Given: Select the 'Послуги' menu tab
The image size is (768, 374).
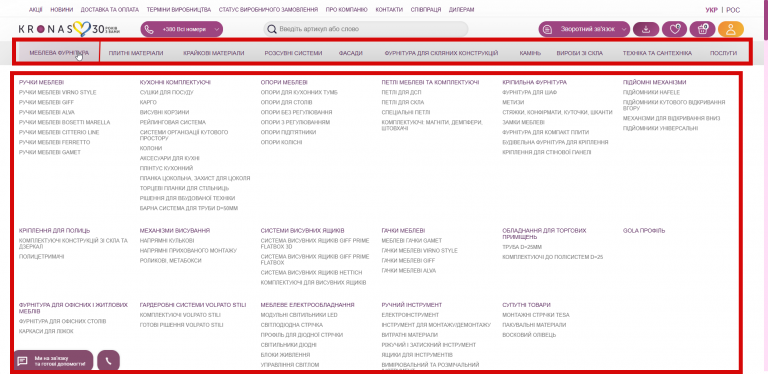Looking at the screenshot, I should coord(723,53).
